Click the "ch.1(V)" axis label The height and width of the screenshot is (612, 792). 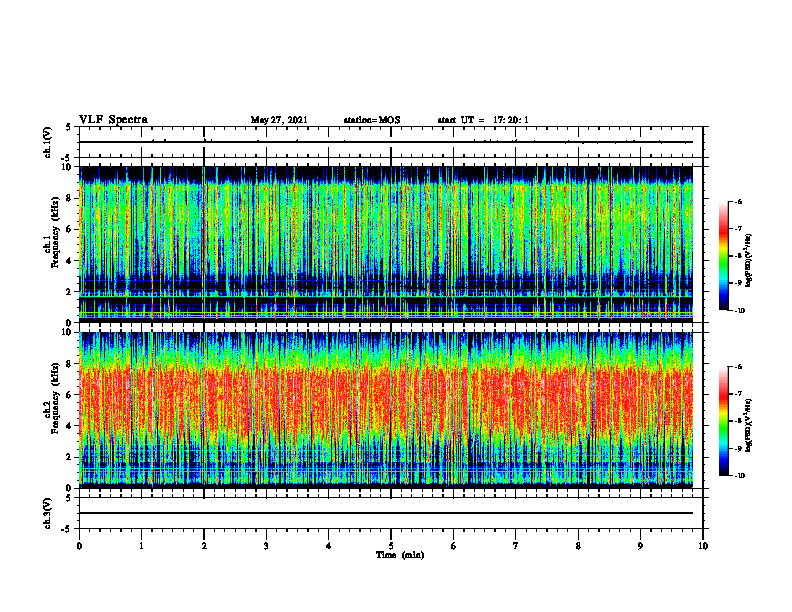click(47, 142)
